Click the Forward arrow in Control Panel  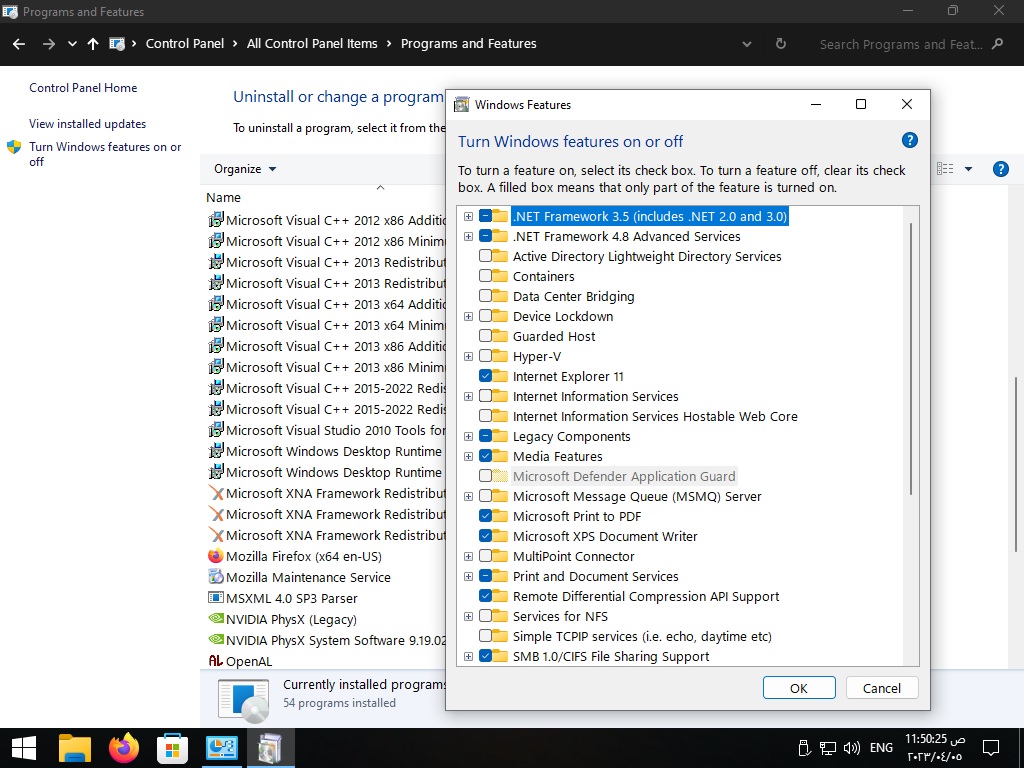pyautogui.click(x=48, y=44)
